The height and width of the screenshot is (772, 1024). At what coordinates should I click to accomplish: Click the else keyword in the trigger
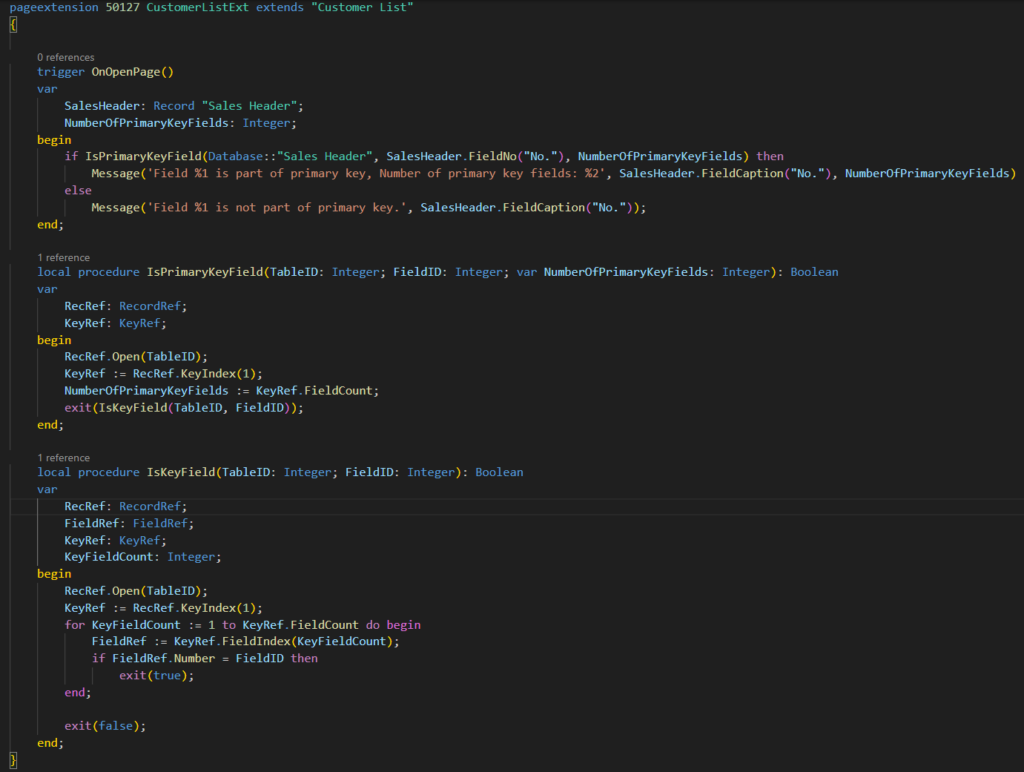click(78, 190)
